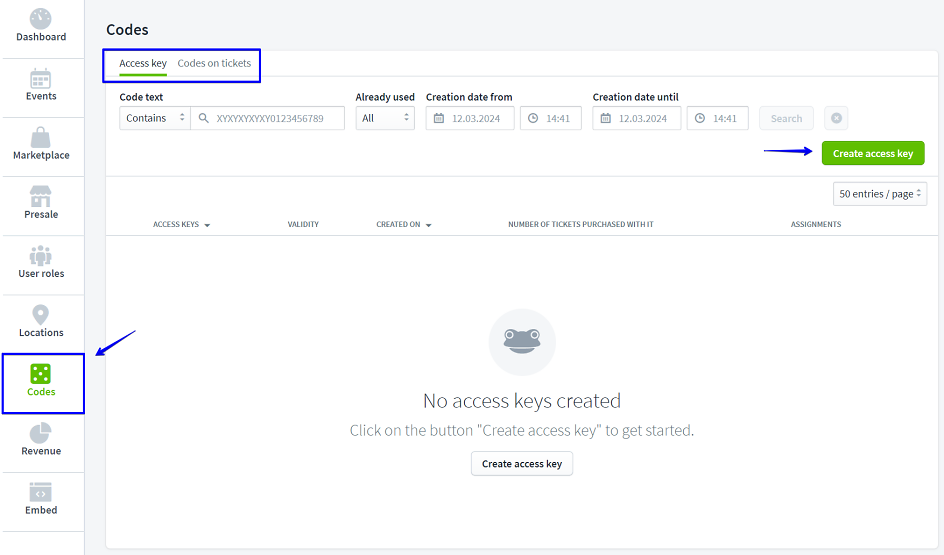Open the Embed code icon
Screen dimensions: 944x555
pyautogui.click(x=41, y=491)
